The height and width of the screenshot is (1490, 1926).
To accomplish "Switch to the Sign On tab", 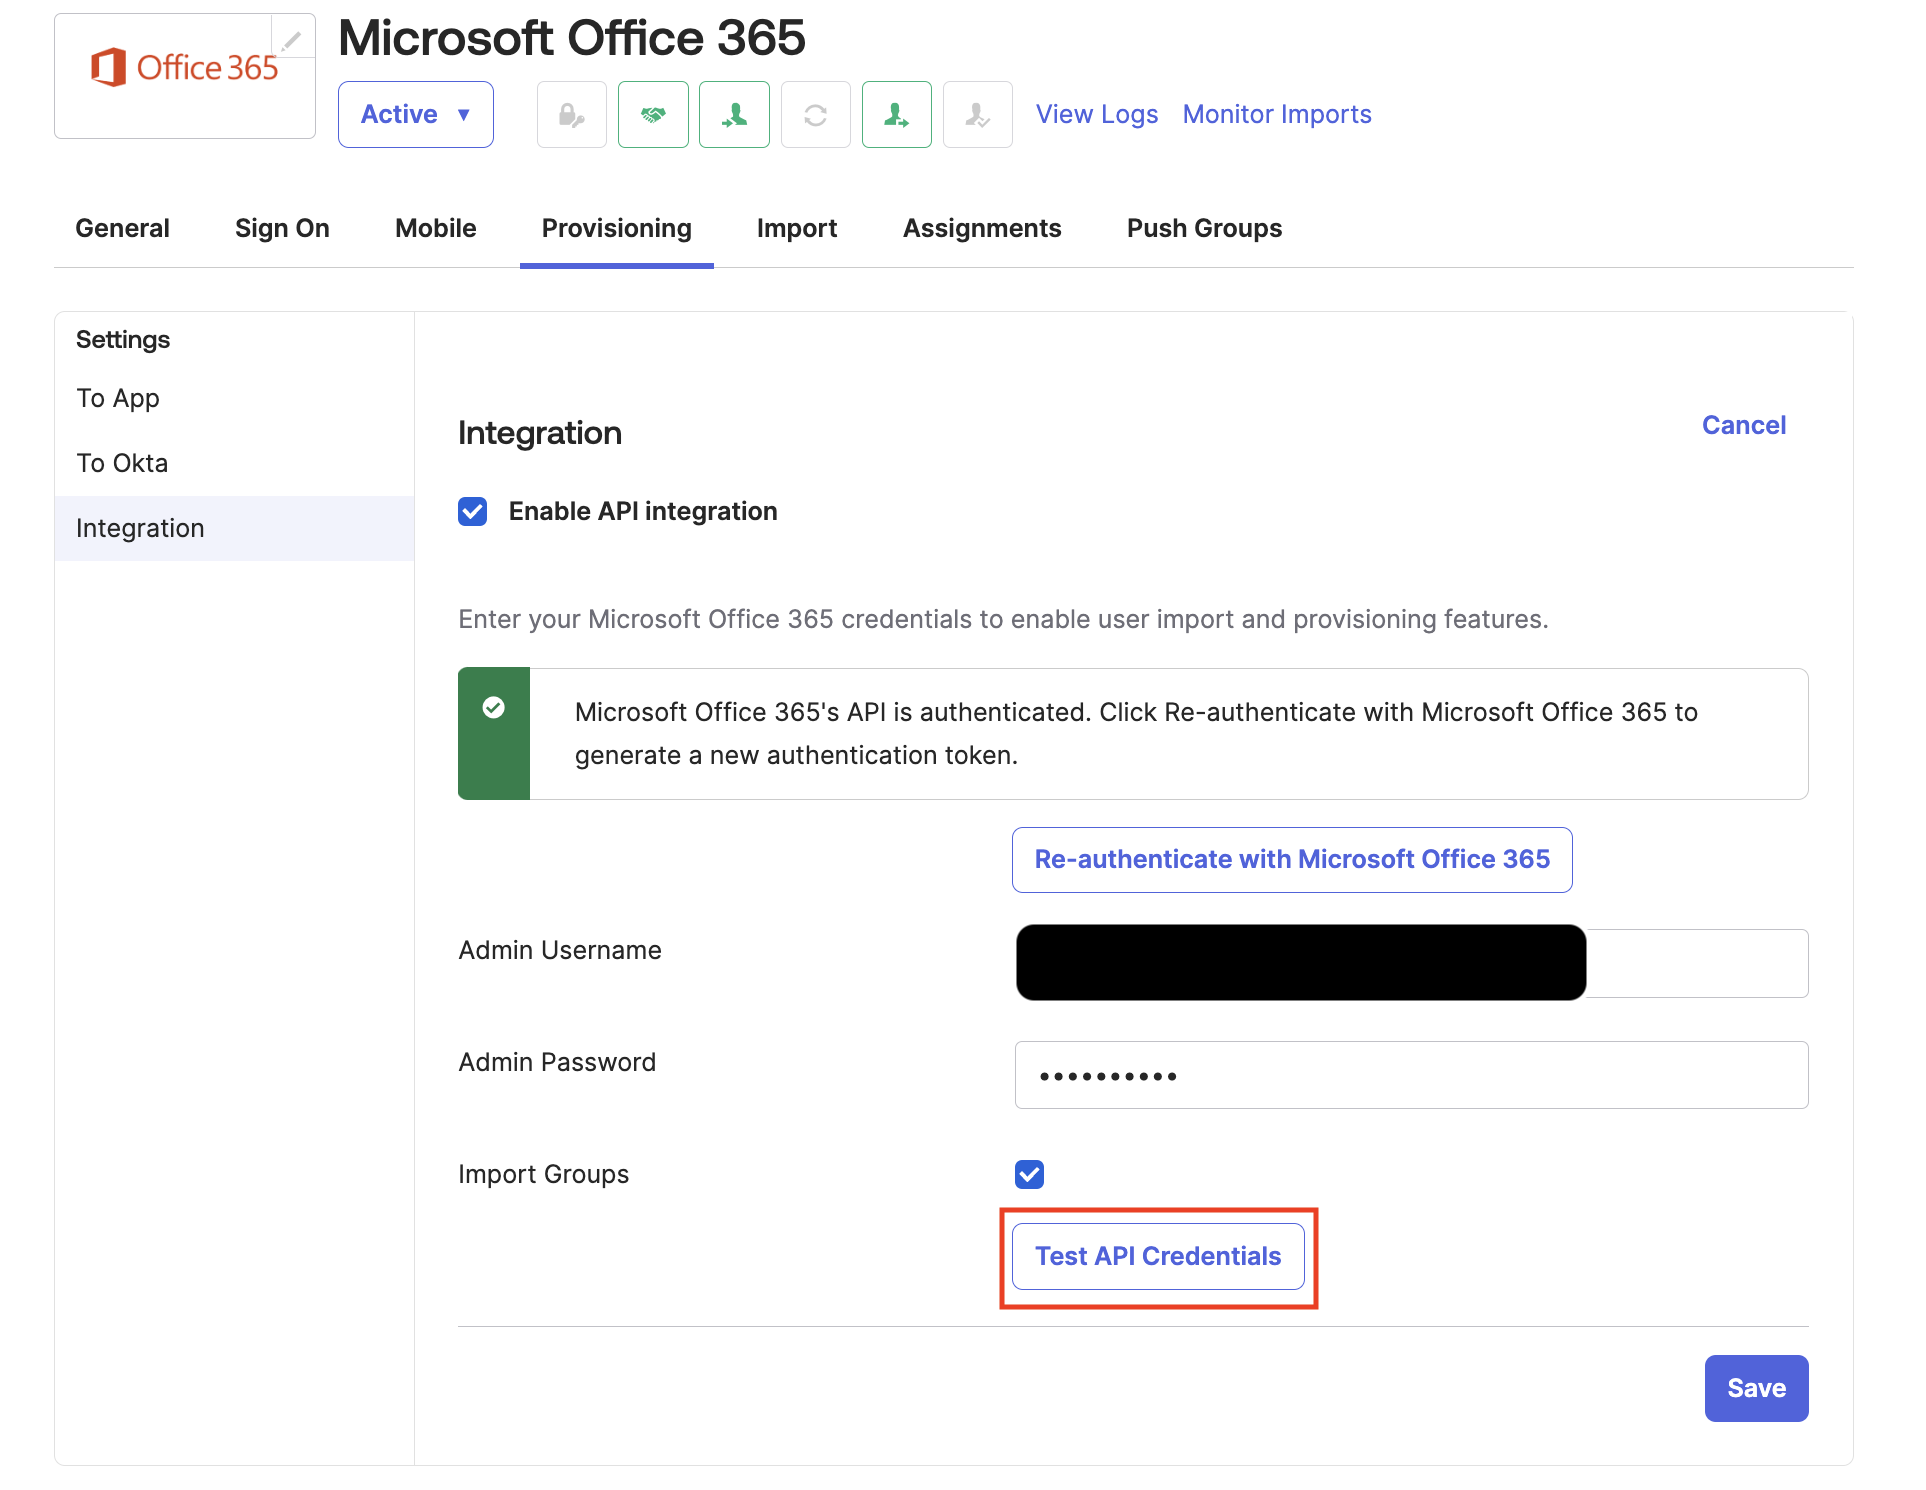I will [x=282, y=229].
